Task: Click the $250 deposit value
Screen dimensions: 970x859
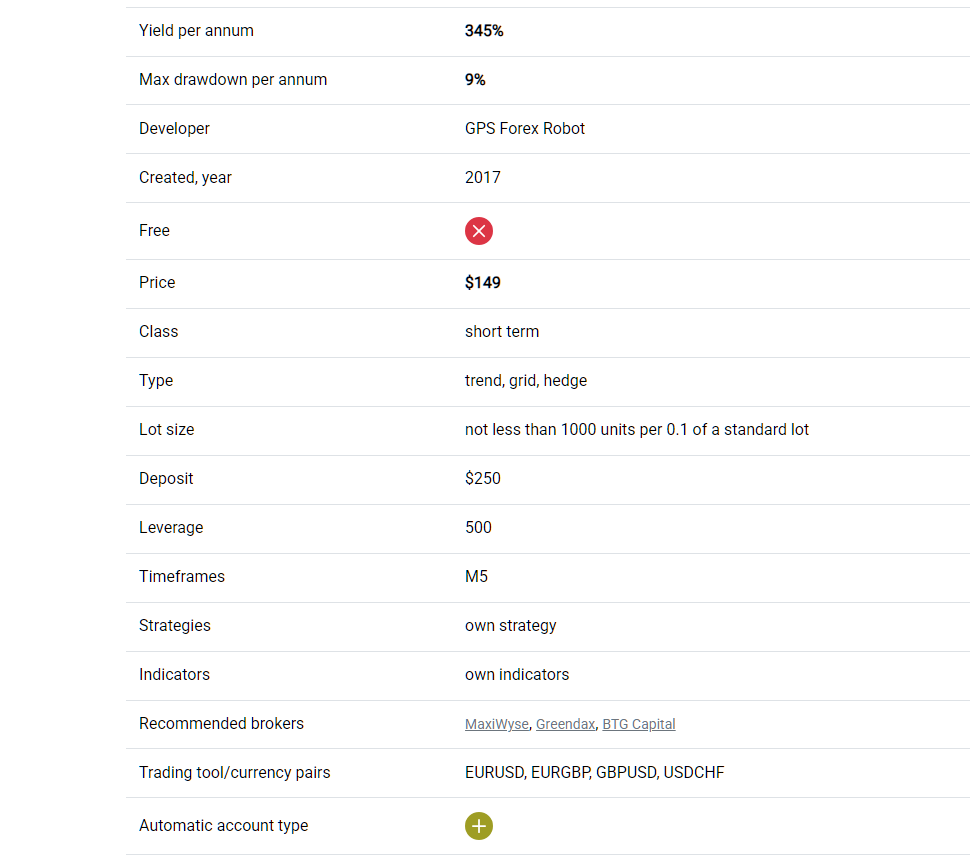Action: tap(483, 479)
